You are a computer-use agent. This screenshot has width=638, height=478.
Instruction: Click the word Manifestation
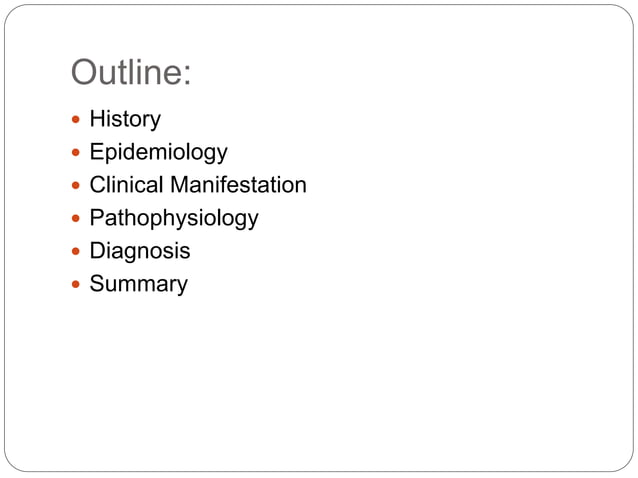coord(238,185)
